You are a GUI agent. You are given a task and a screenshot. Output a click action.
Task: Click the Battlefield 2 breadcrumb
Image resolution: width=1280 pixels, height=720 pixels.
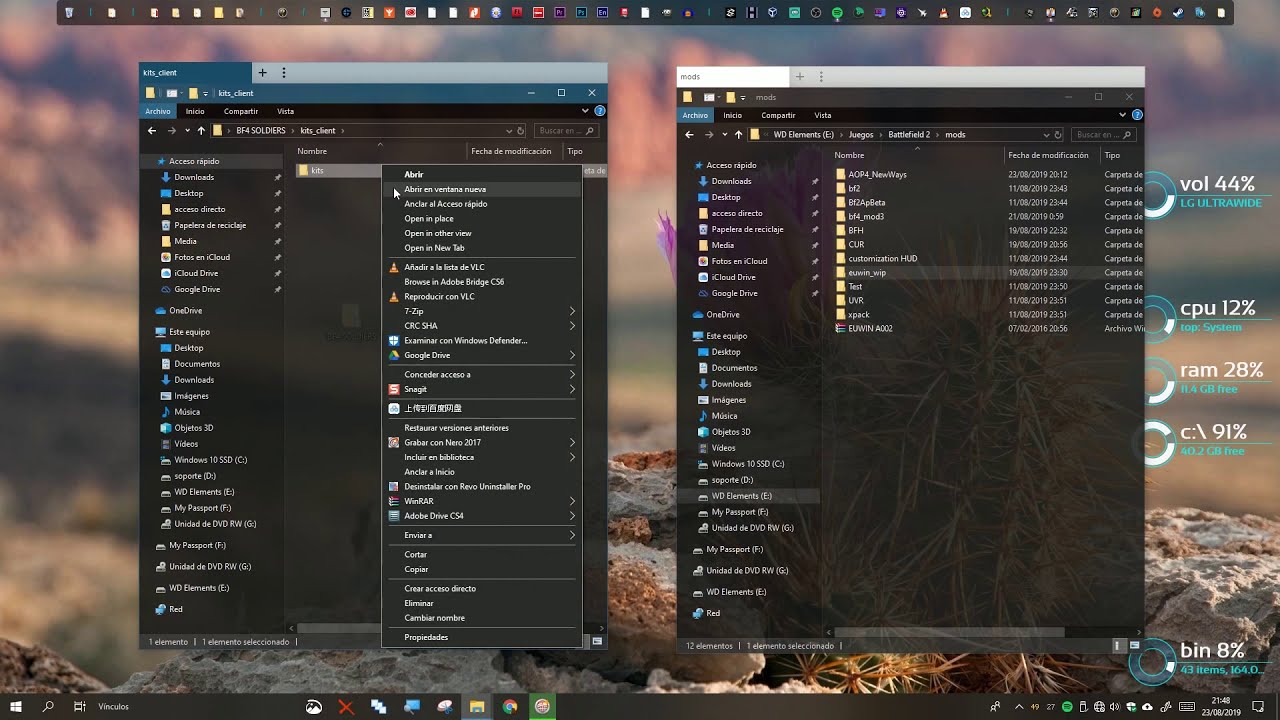tap(909, 134)
